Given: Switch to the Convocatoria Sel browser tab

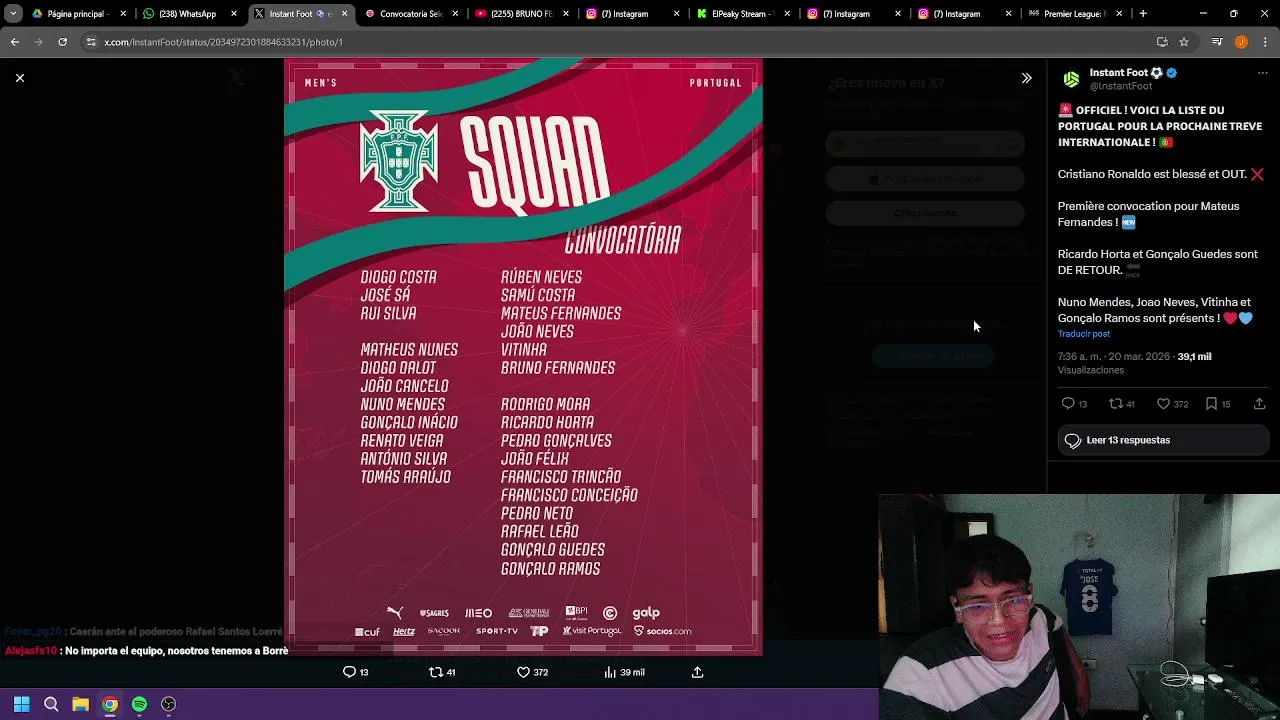Looking at the screenshot, I should pos(408,14).
